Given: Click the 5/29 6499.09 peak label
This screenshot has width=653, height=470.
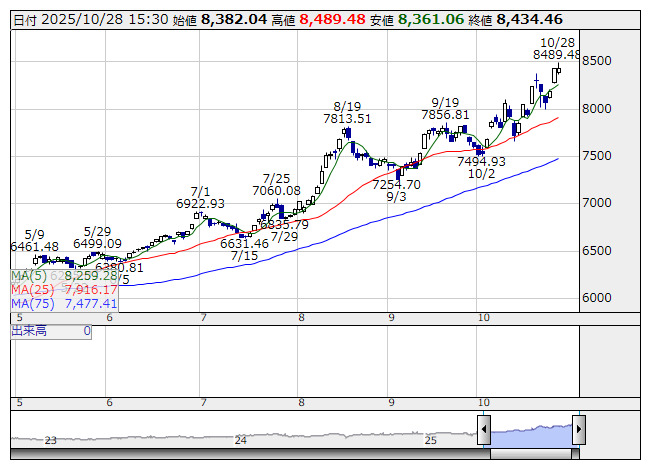Looking at the screenshot, I should click(x=97, y=237).
